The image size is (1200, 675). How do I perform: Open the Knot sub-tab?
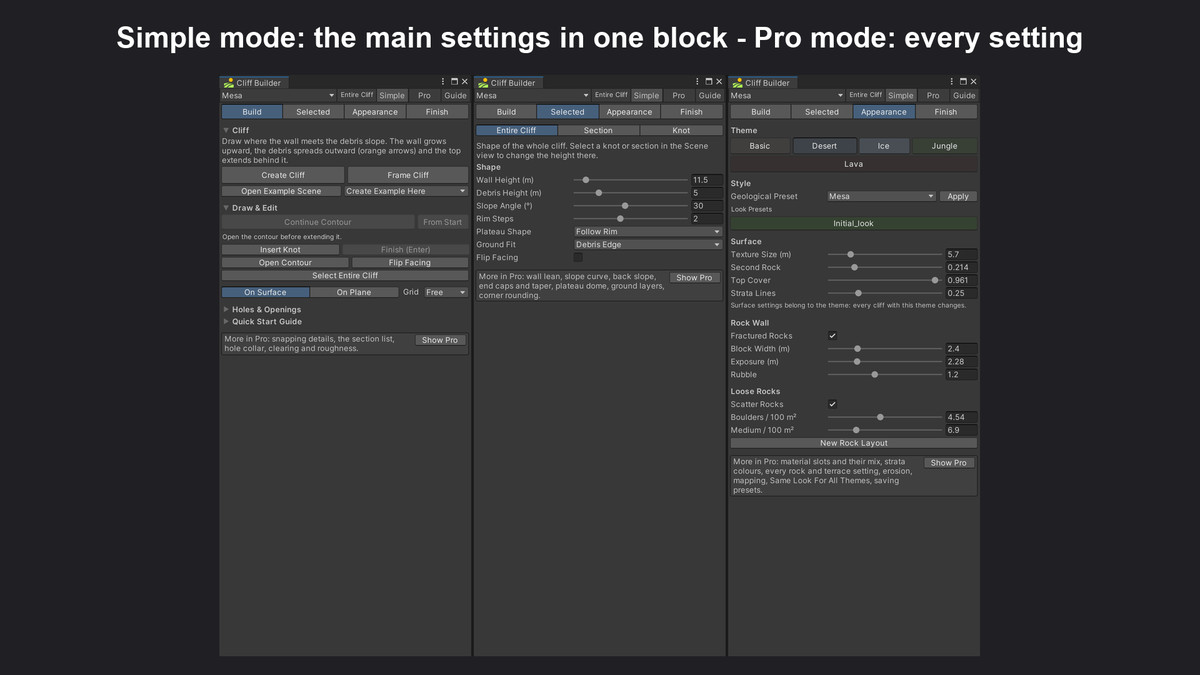pyautogui.click(x=681, y=130)
